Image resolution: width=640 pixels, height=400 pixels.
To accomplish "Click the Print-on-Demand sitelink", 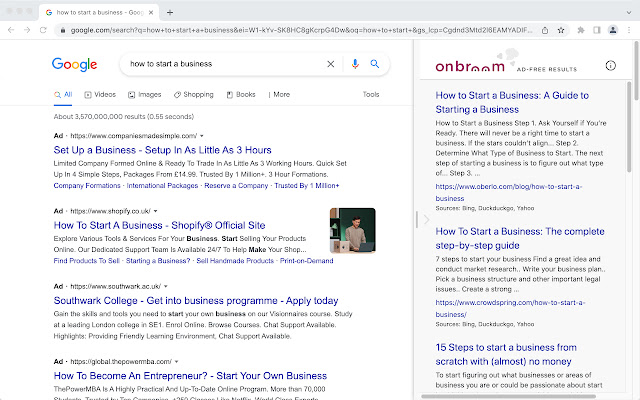I will (307, 261).
